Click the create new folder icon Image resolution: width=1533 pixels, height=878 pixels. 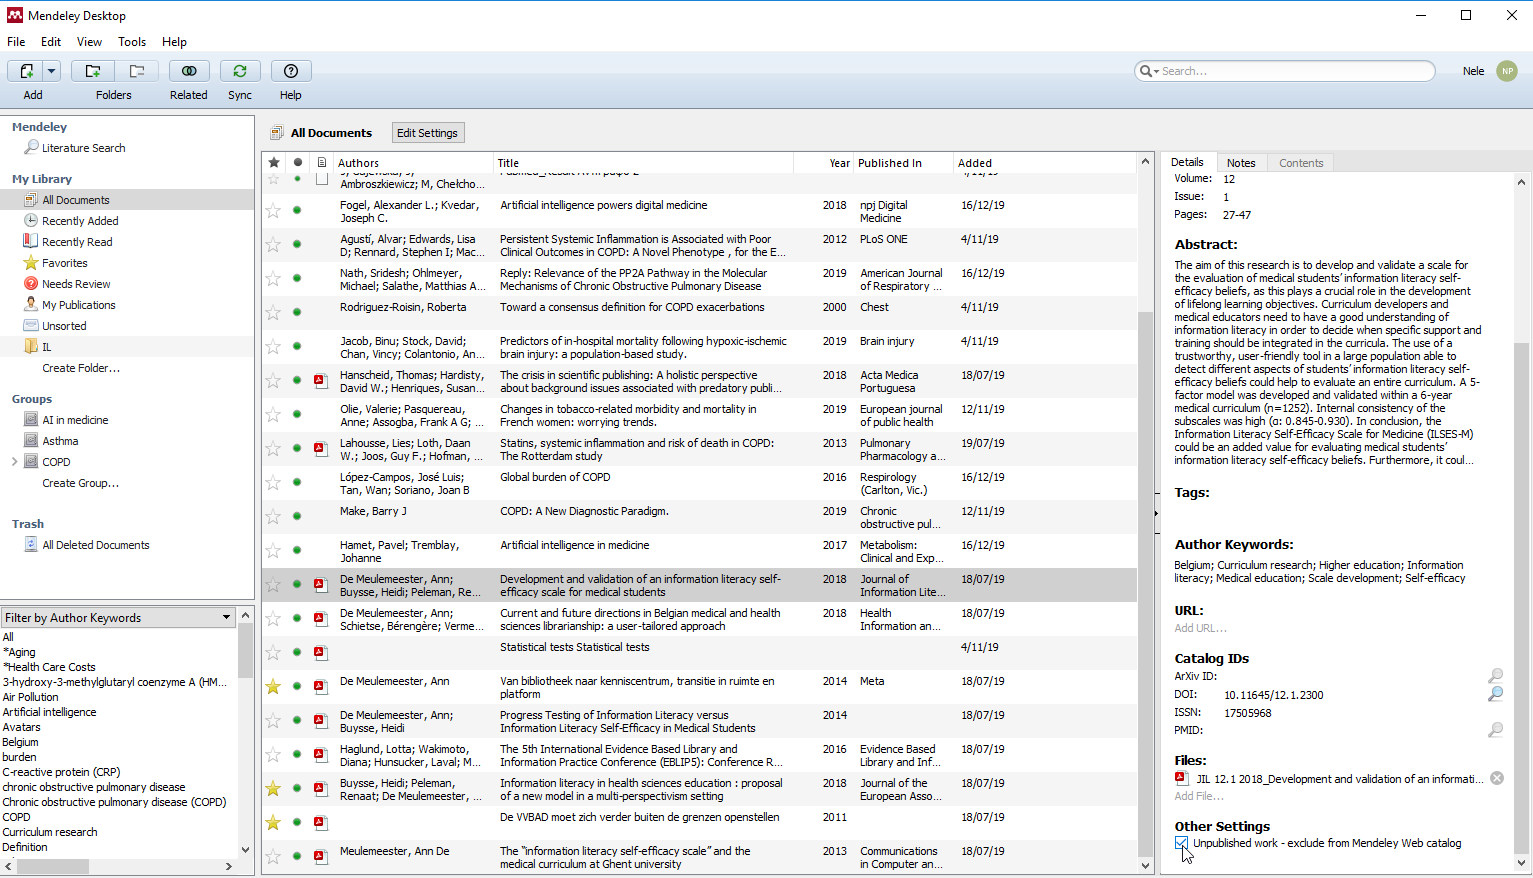tap(93, 71)
